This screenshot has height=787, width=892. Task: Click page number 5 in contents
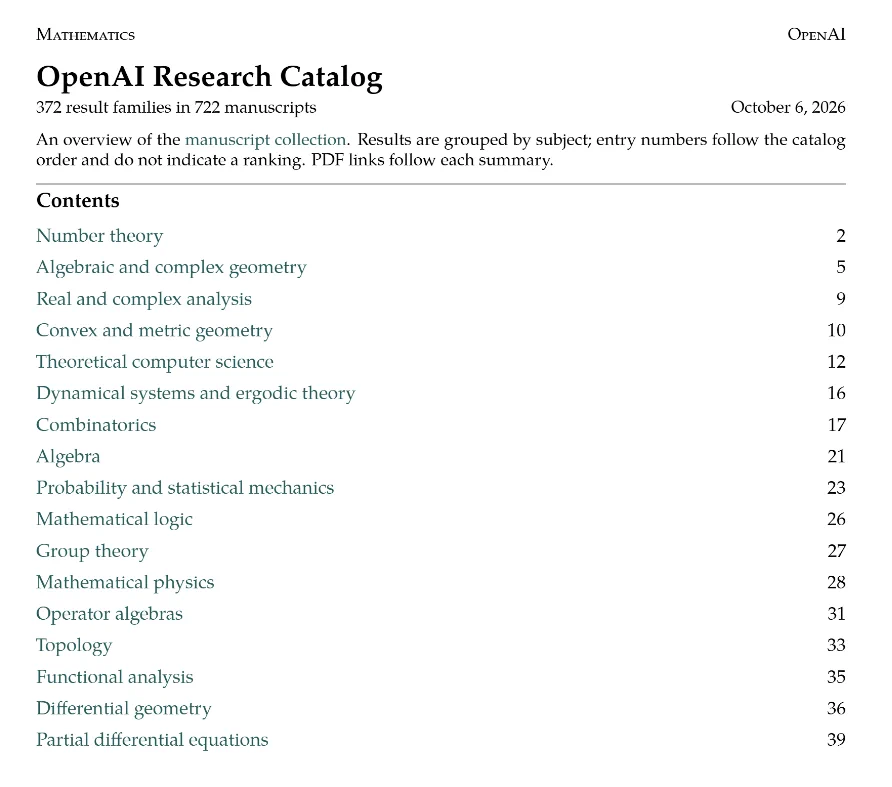(841, 267)
